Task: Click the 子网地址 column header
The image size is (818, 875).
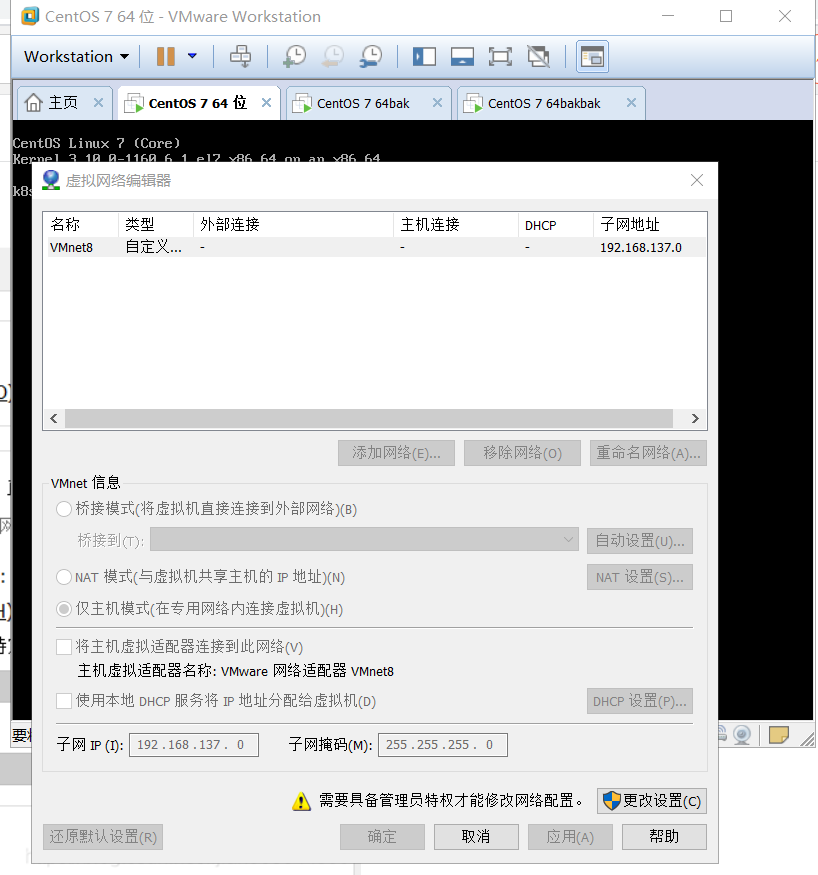Action: tap(649, 225)
